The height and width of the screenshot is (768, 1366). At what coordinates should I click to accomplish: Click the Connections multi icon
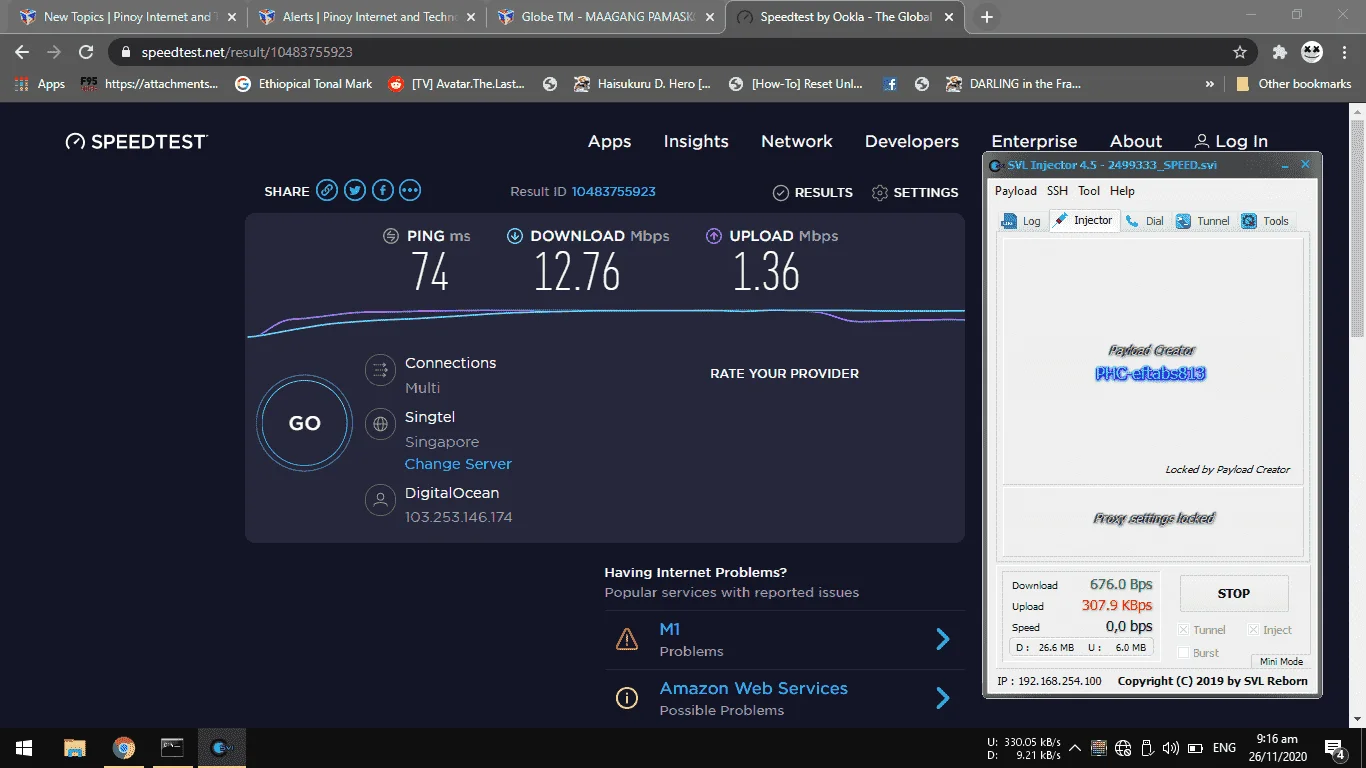pyautogui.click(x=380, y=371)
